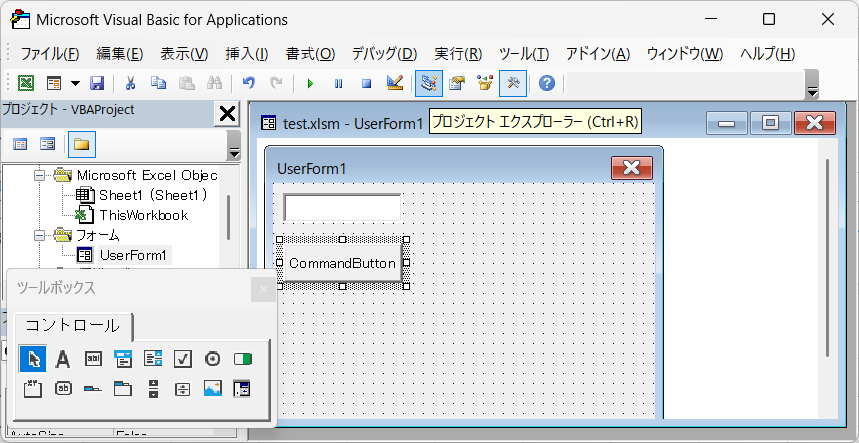The width and height of the screenshot is (859, 443).
Task: Collapse the フォーム folder node
Action: [x=39, y=235]
